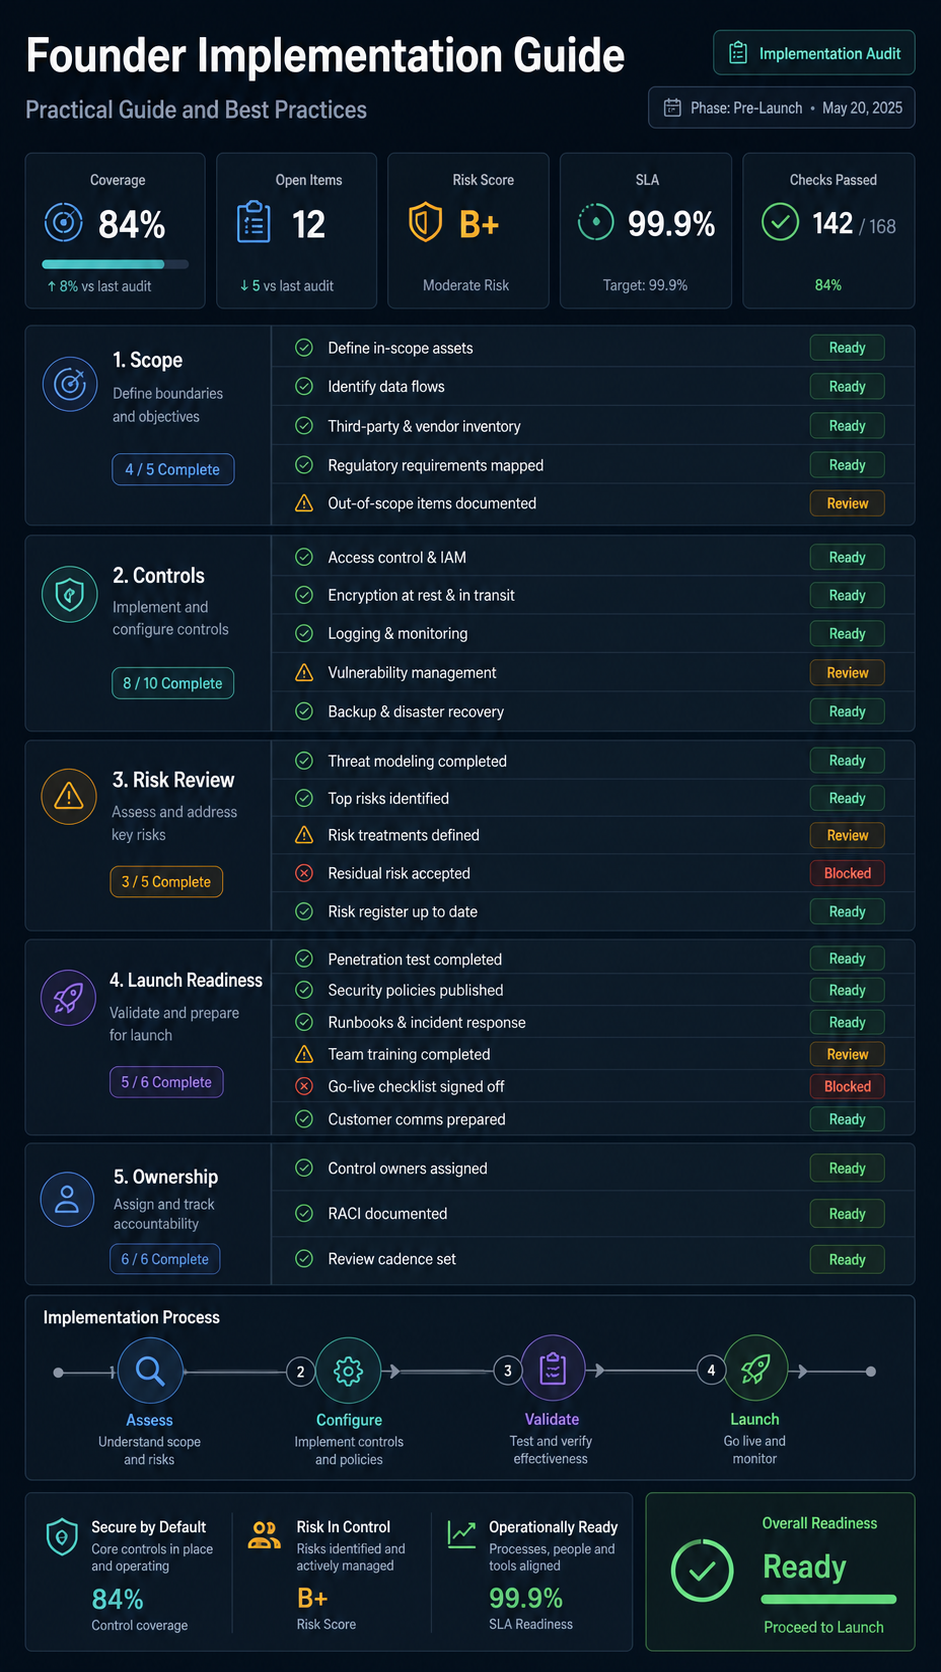Toggle check for Logging & monitoring
Screen dimensions: 941x1672
(x=304, y=633)
